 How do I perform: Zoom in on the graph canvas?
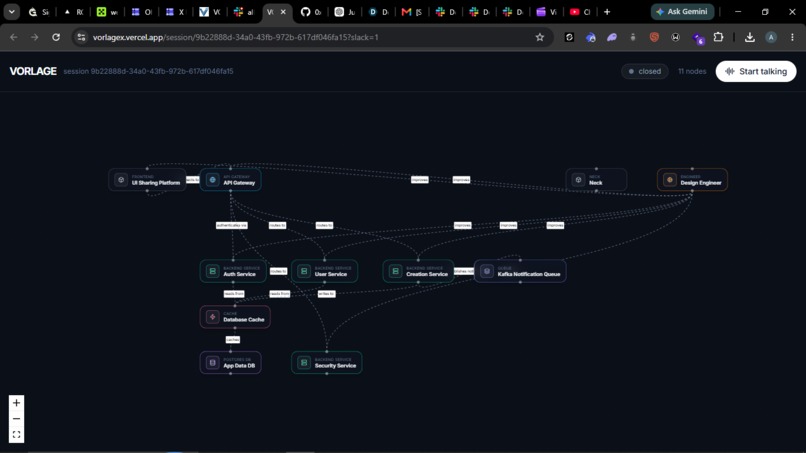coord(16,403)
